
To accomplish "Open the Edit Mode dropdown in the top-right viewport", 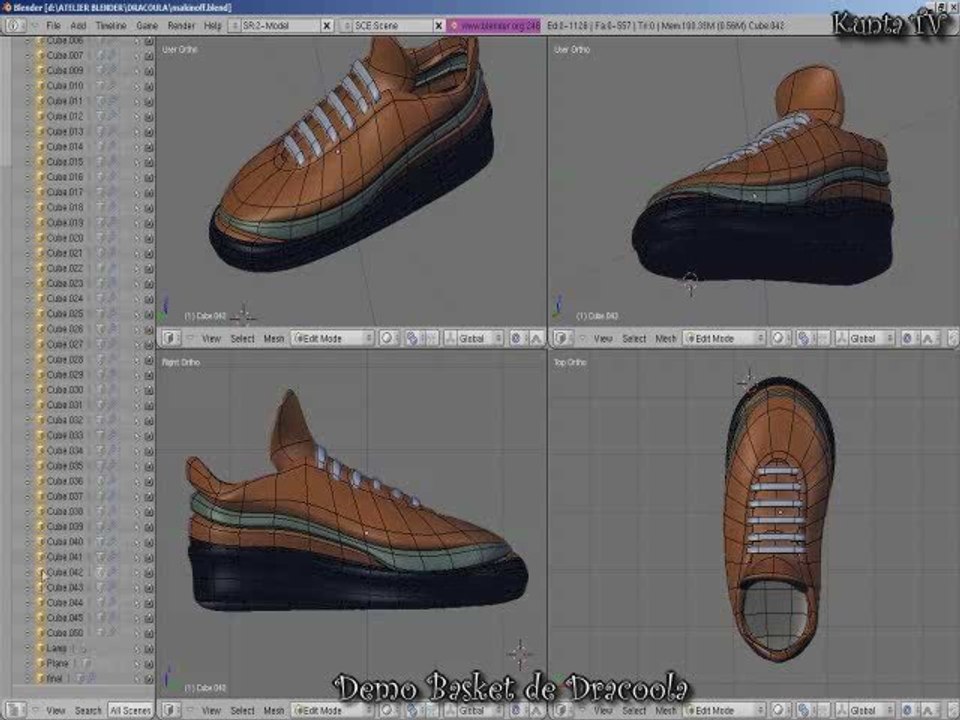I will click(x=724, y=338).
